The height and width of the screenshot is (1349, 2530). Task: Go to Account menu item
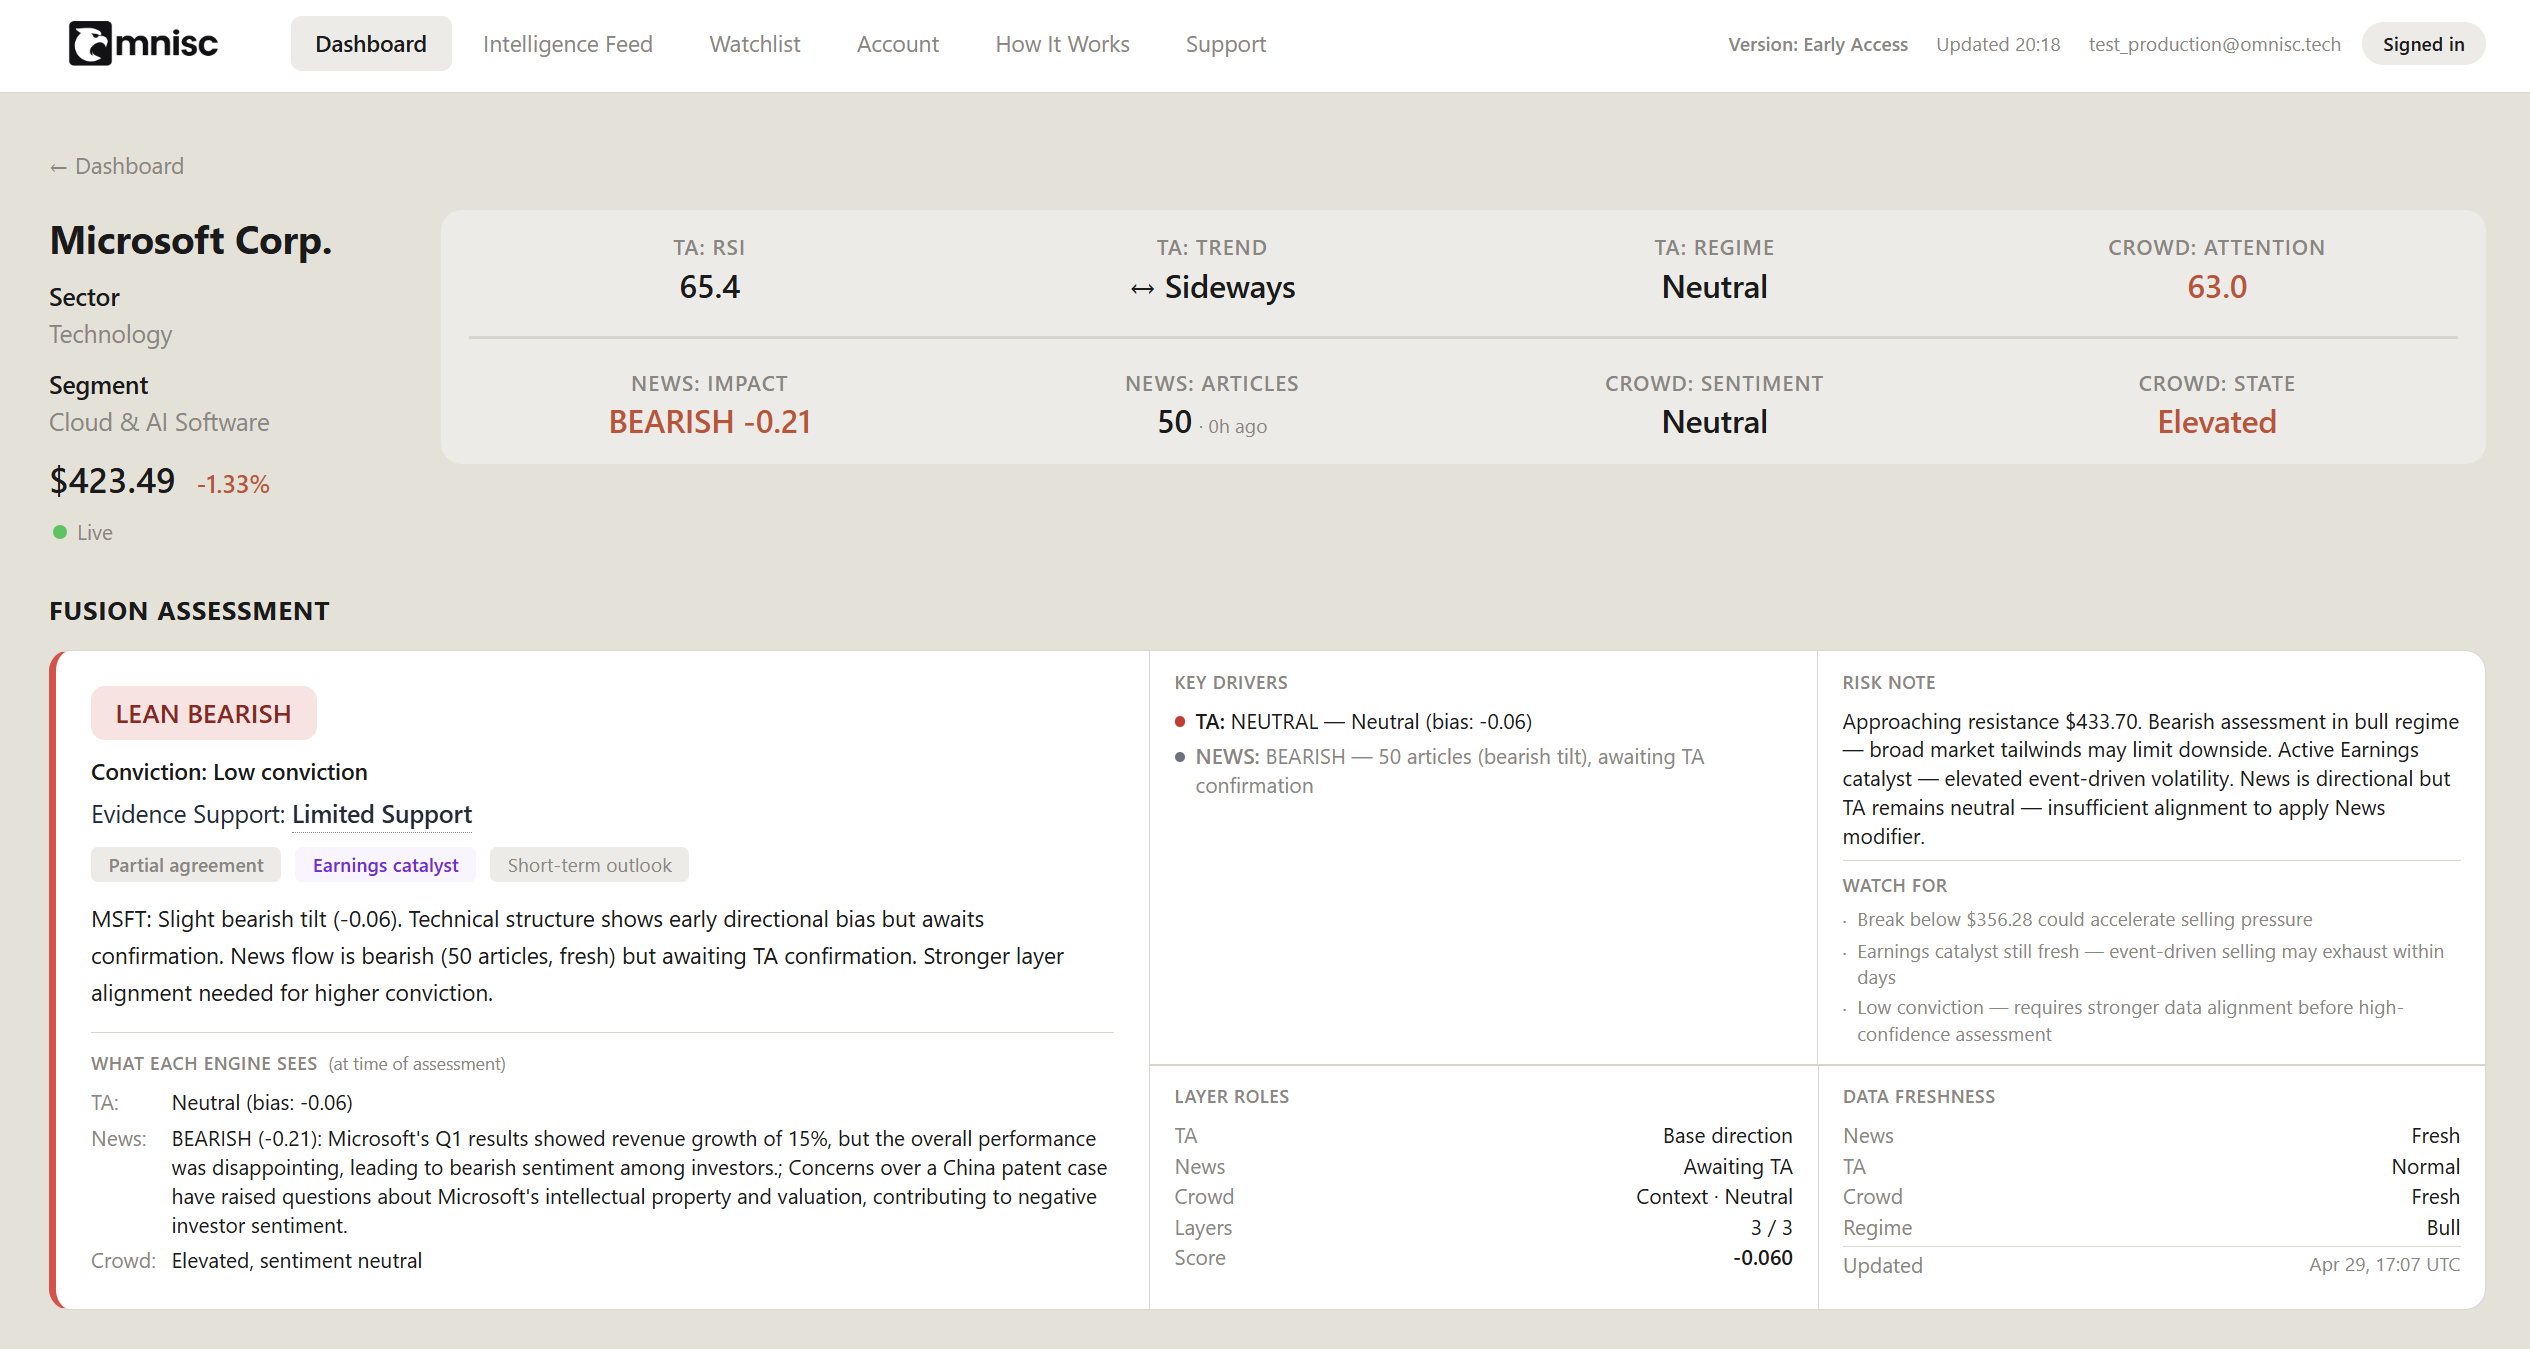click(x=897, y=44)
